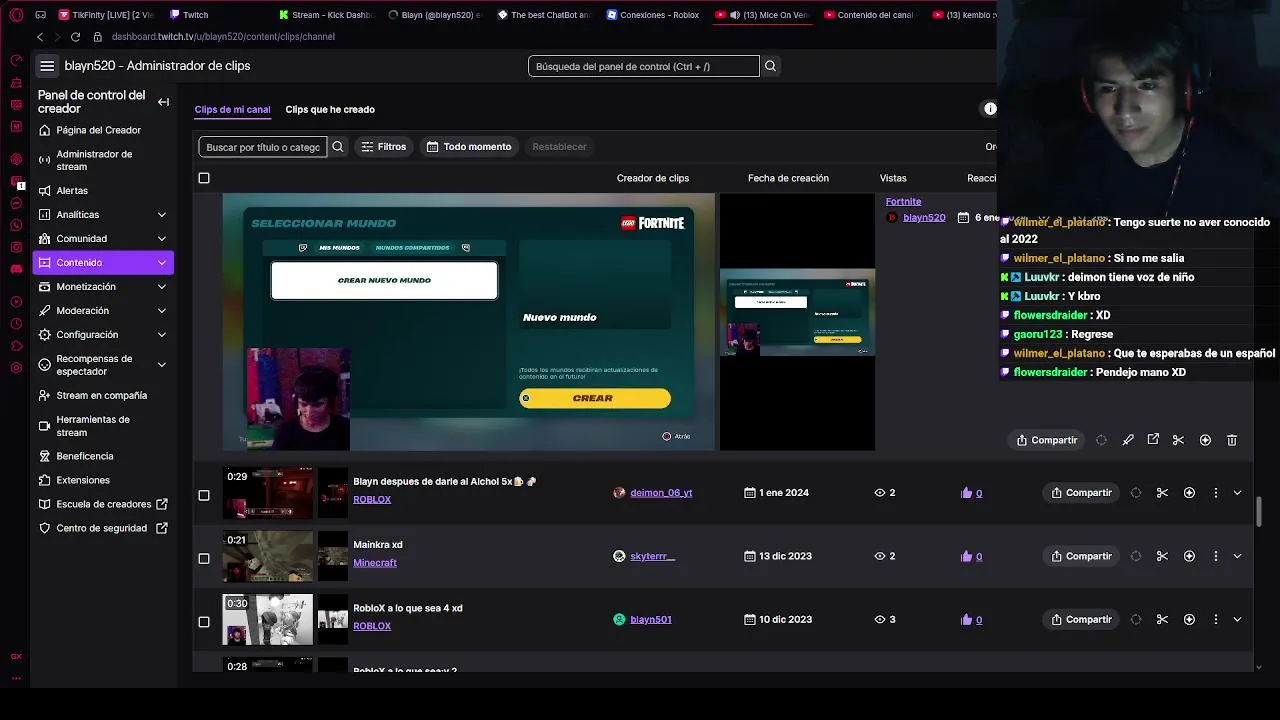The height and width of the screenshot is (720, 1280).
Task: Switch to the Stream - Kick Dashboard browser tab
Action: pos(325,15)
